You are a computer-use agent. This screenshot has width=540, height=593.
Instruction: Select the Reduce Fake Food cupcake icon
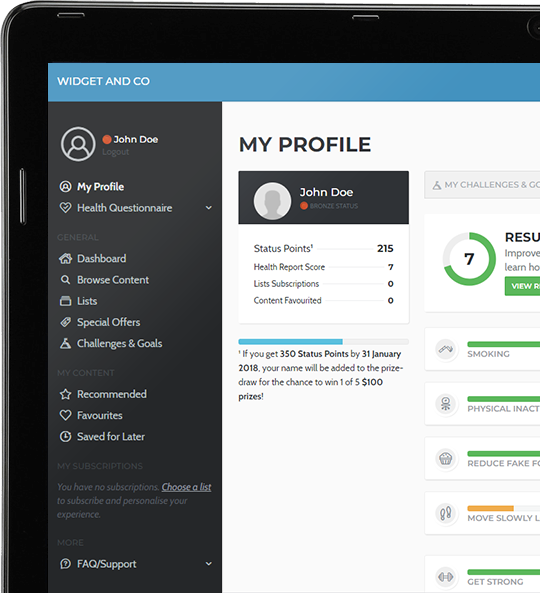pyautogui.click(x=445, y=458)
